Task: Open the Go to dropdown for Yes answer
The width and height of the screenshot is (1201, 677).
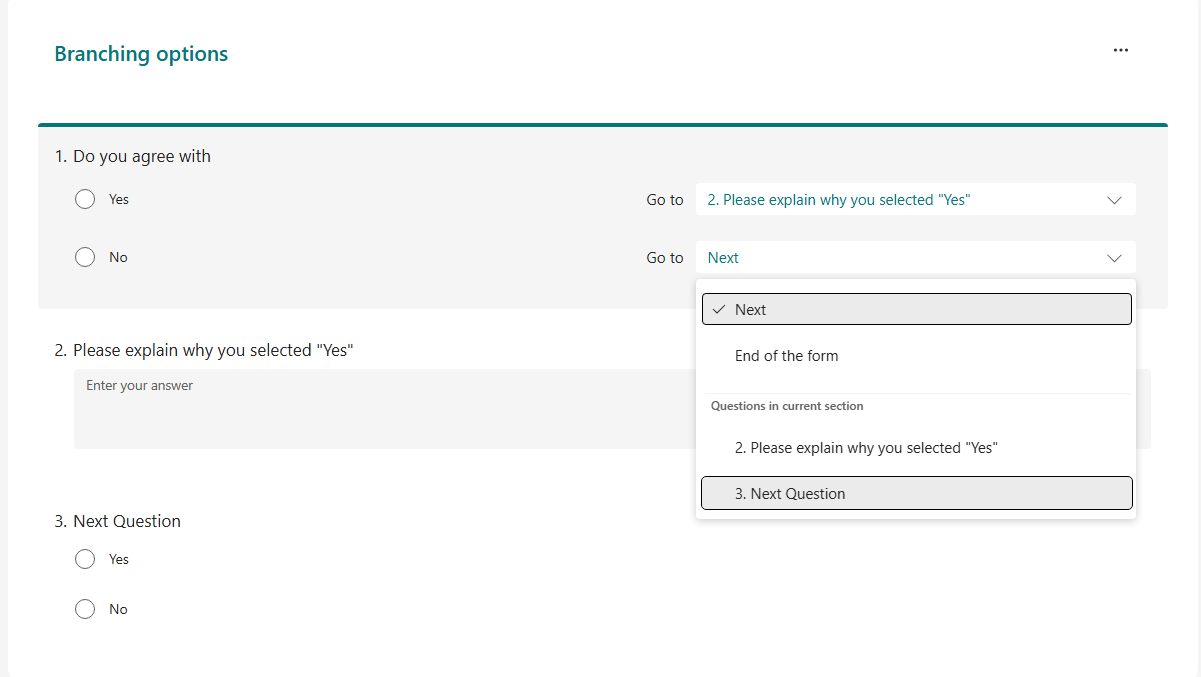Action: coord(916,200)
